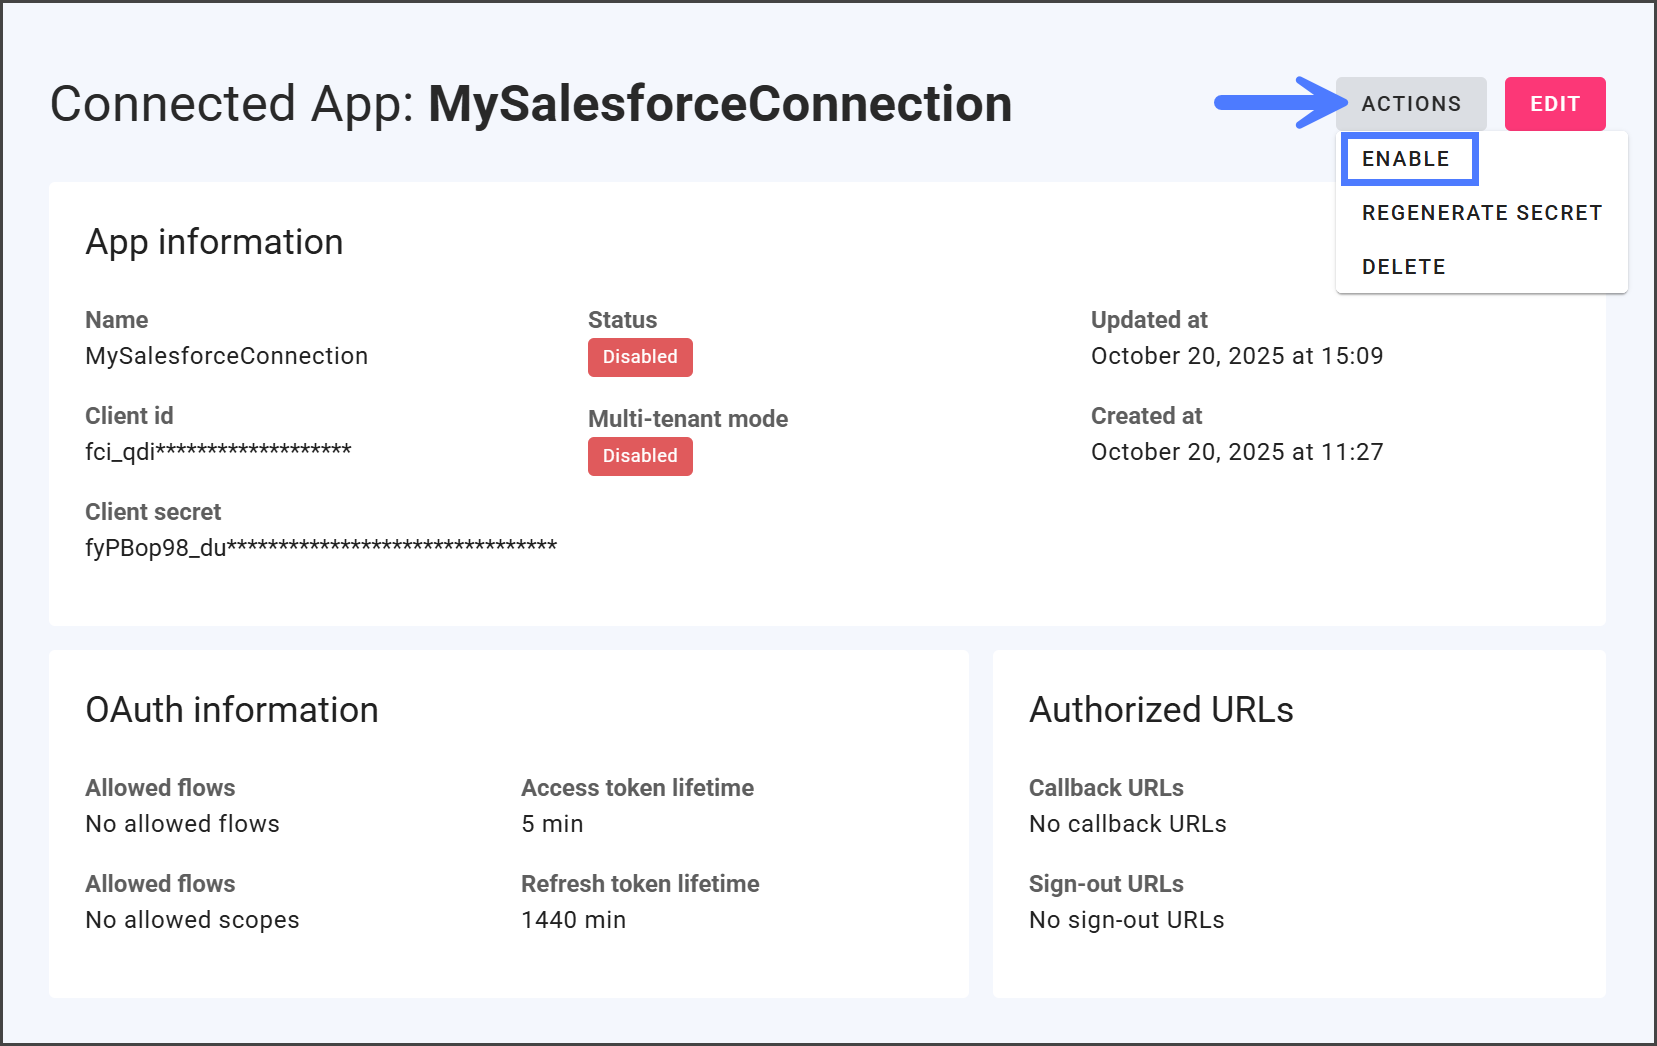Select DELETE in the actions menu
The height and width of the screenshot is (1046, 1657).
point(1403,267)
